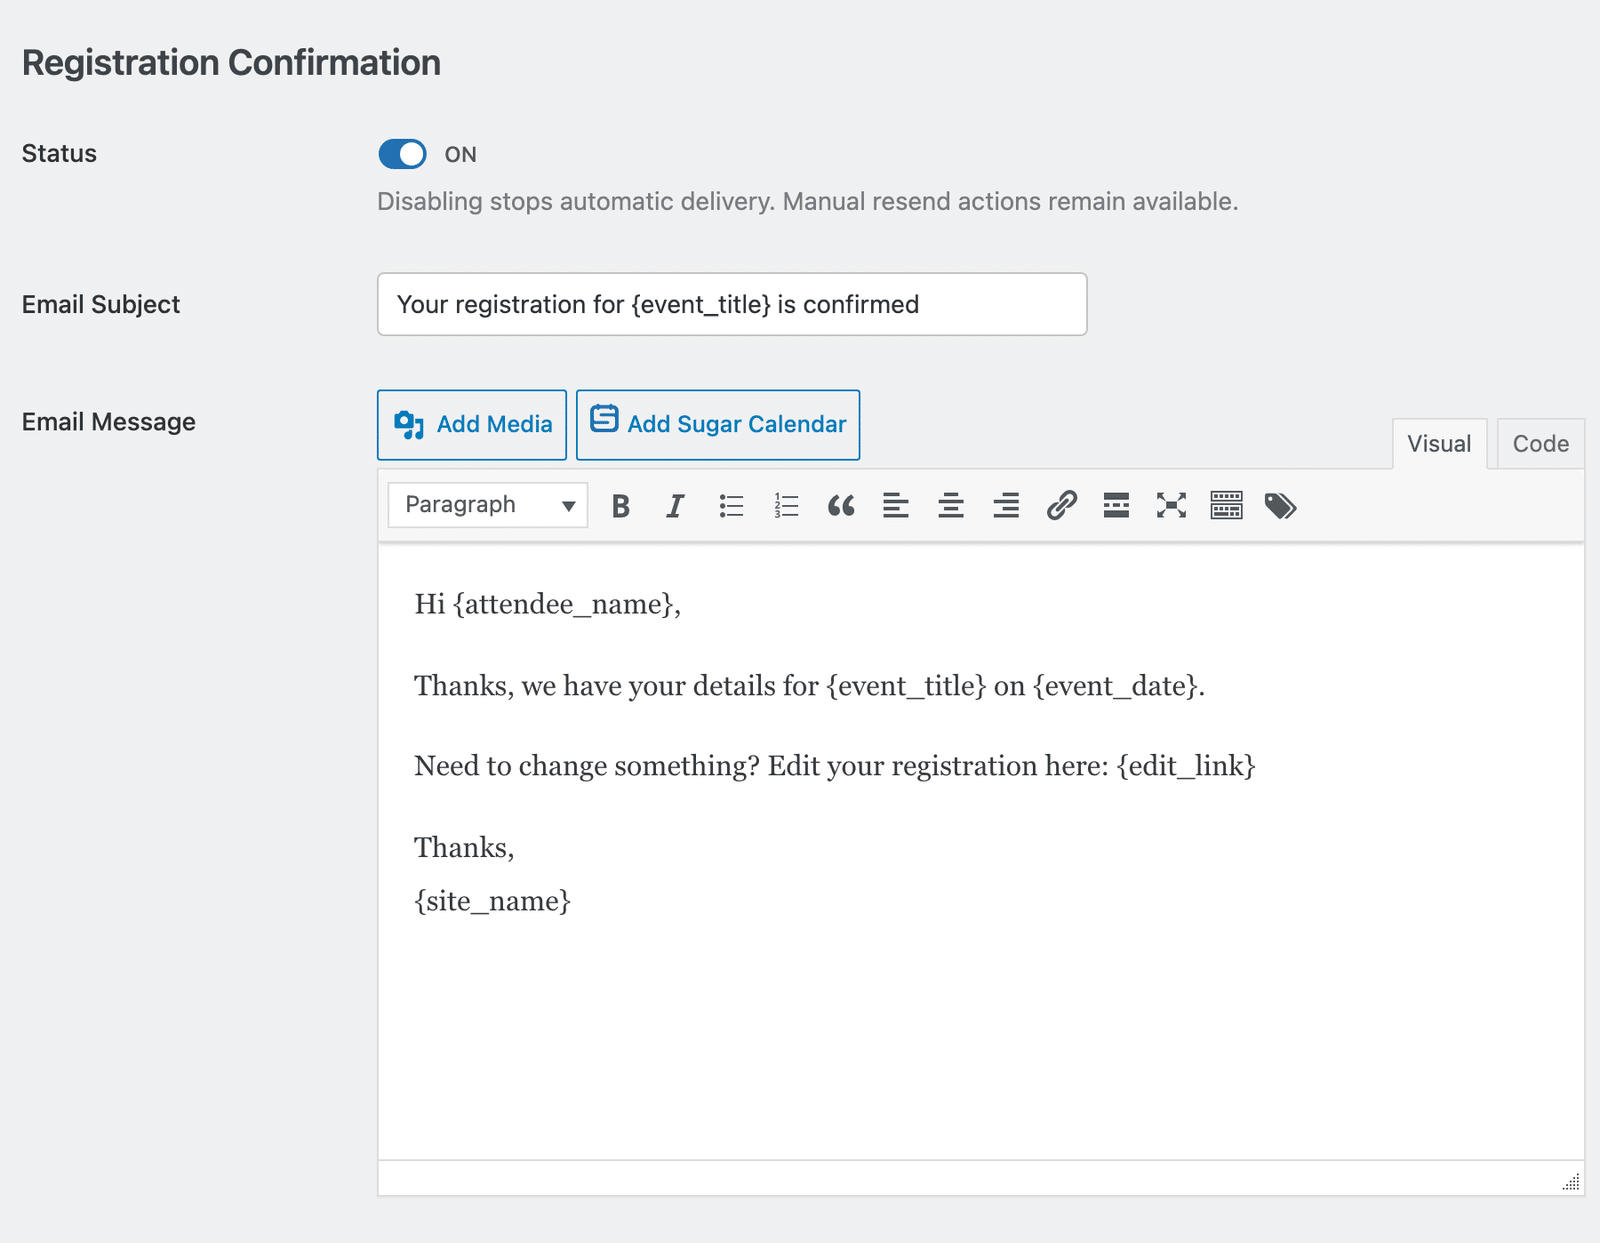Image resolution: width=1600 pixels, height=1243 pixels.
Task: Click the 'Hi {attendee_name},' line
Action: click(548, 604)
